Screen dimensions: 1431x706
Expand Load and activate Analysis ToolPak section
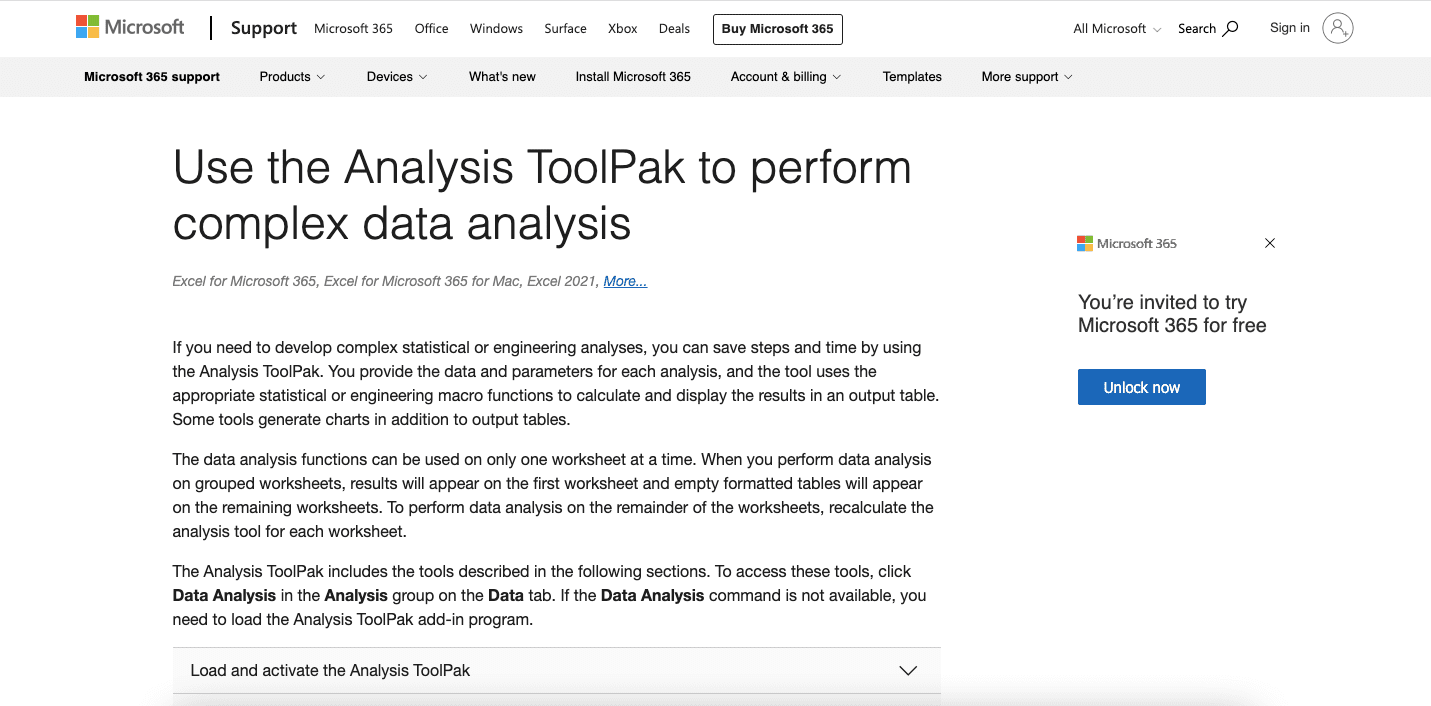pos(556,670)
